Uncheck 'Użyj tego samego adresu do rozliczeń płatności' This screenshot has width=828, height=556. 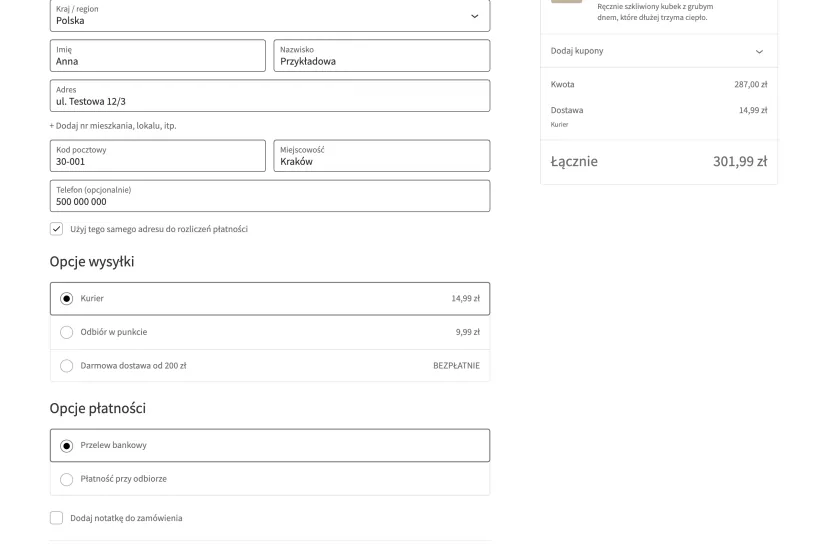pyautogui.click(x=57, y=229)
